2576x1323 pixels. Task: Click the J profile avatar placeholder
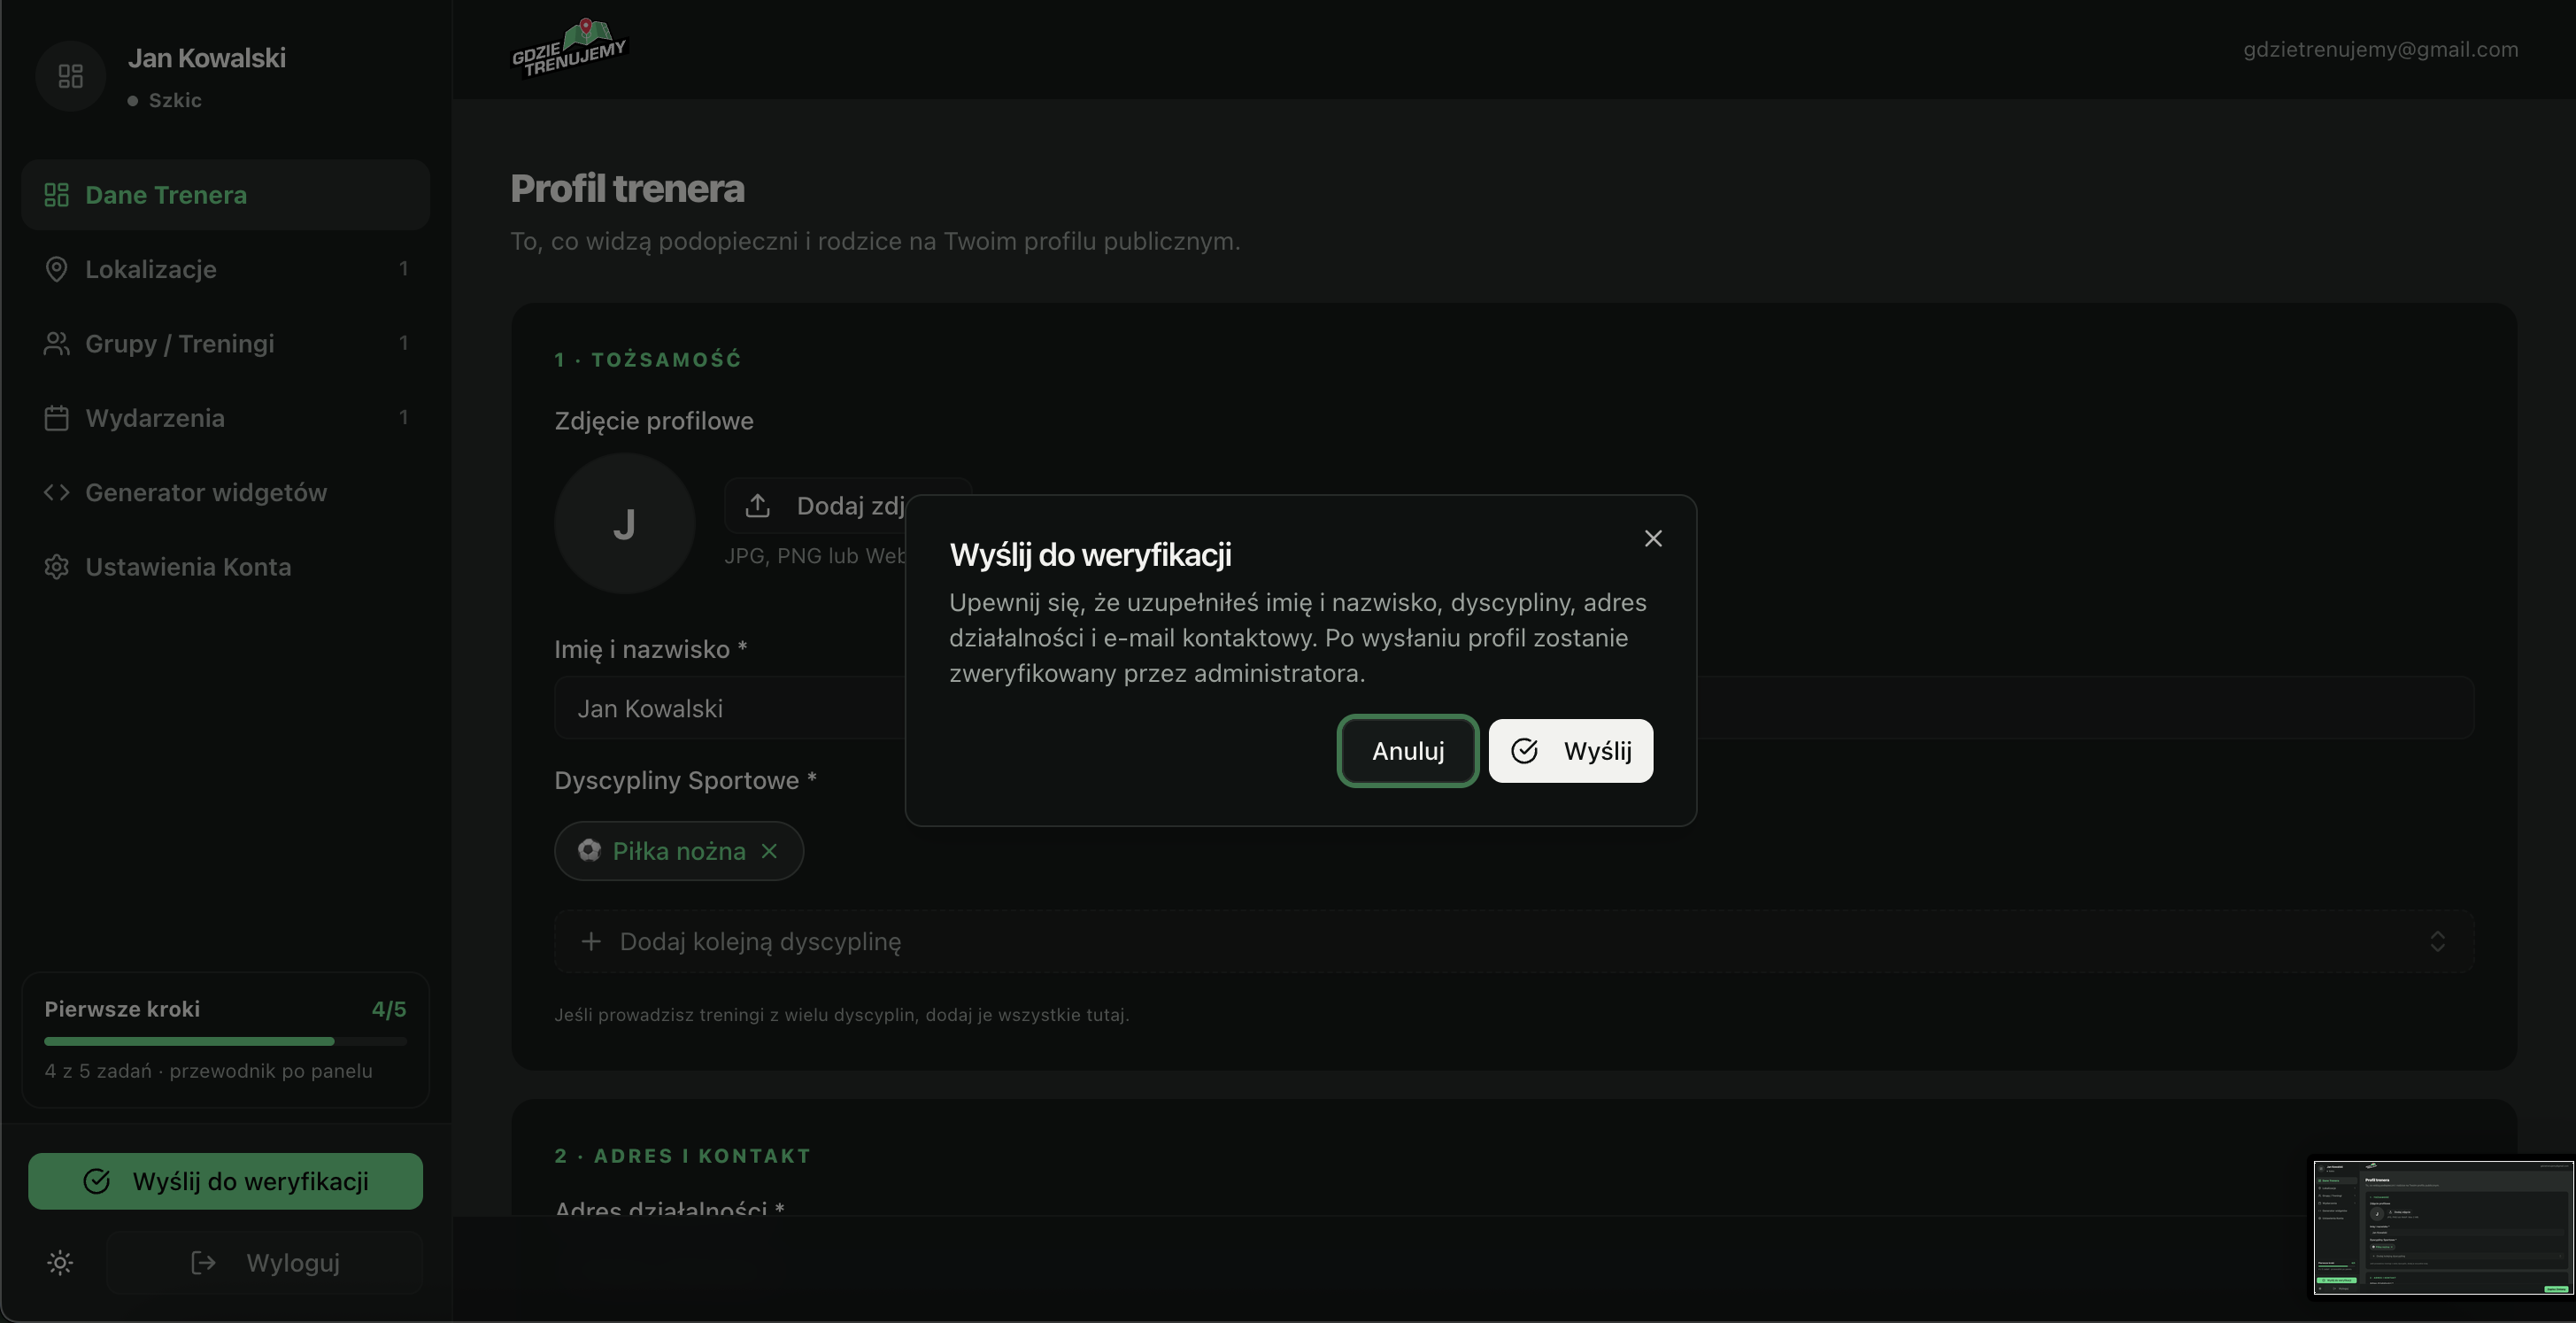[x=624, y=523]
